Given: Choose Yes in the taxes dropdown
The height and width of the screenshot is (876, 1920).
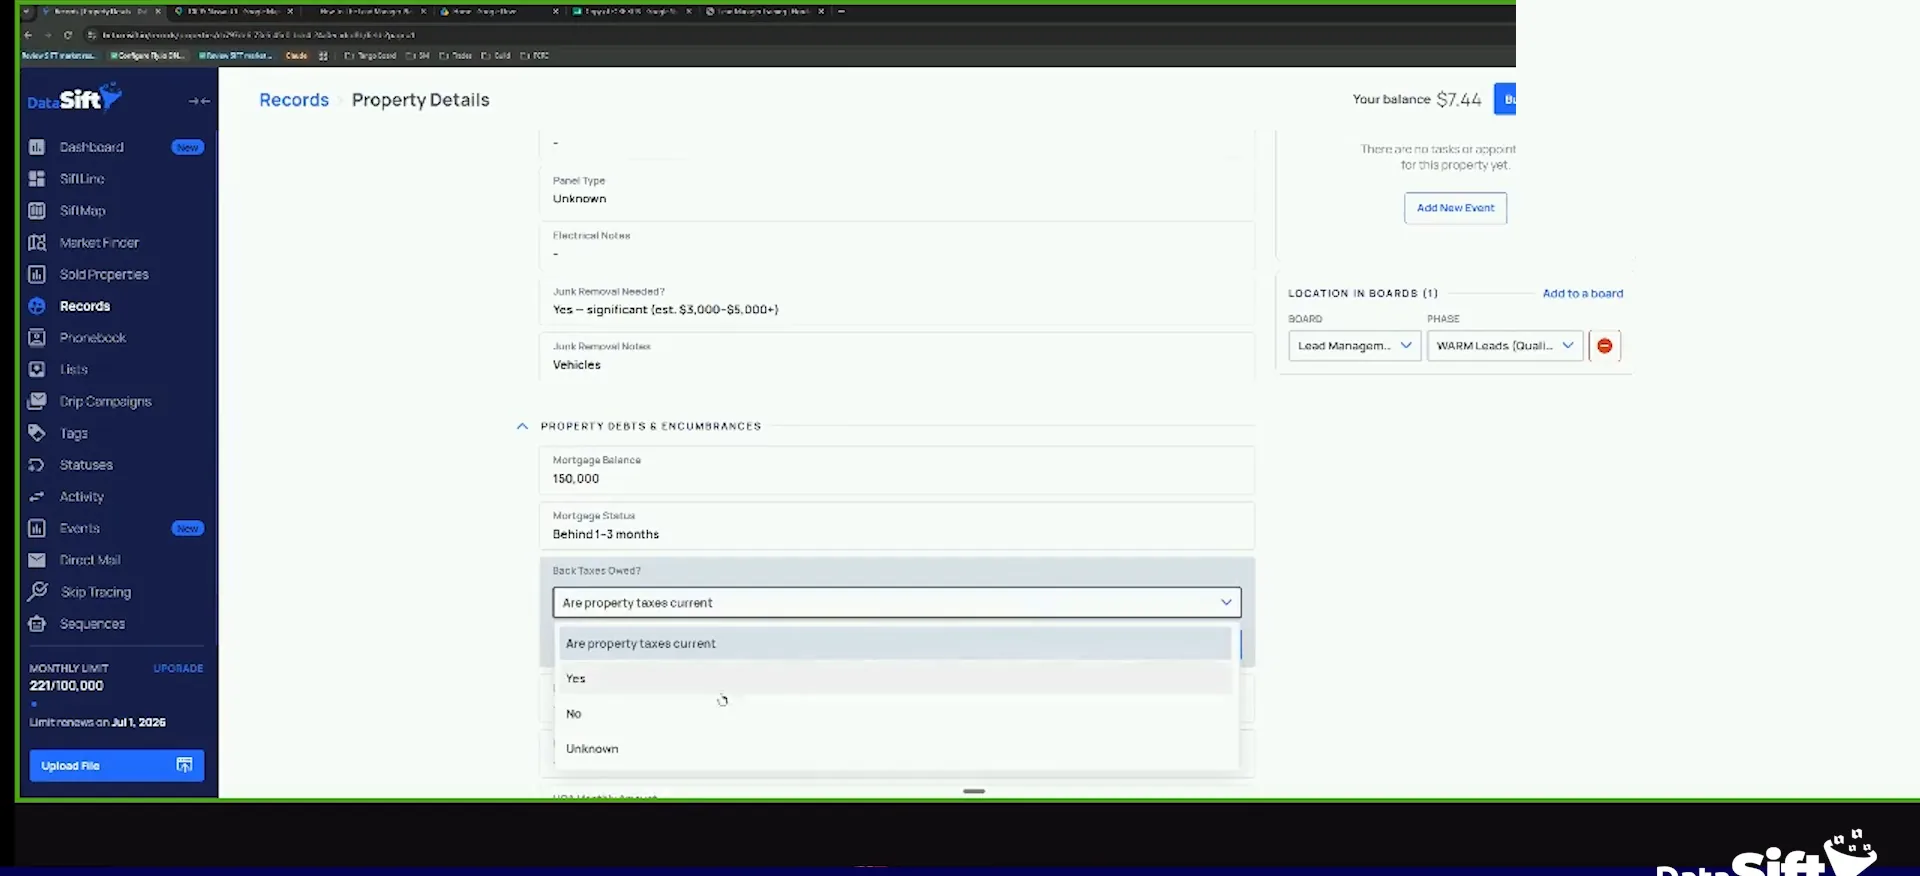Looking at the screenshot, I should coord(896,678).
